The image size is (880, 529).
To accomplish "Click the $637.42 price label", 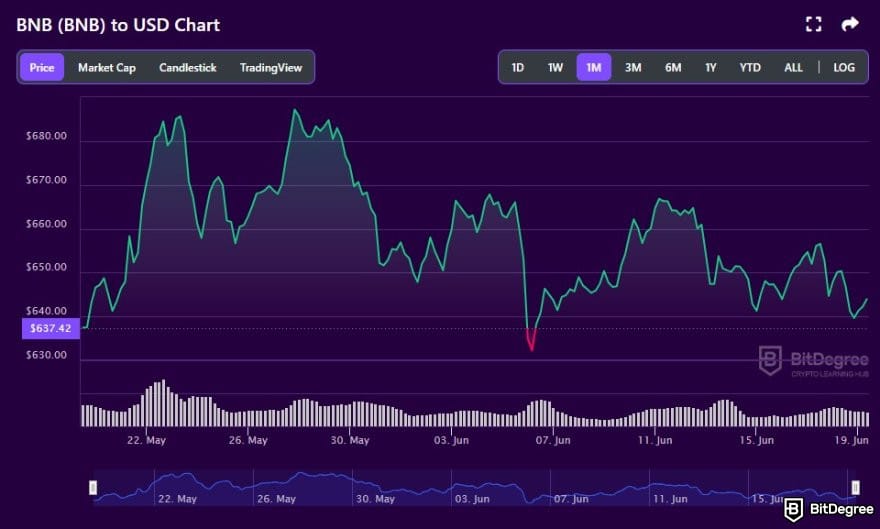I will point(51,328).
